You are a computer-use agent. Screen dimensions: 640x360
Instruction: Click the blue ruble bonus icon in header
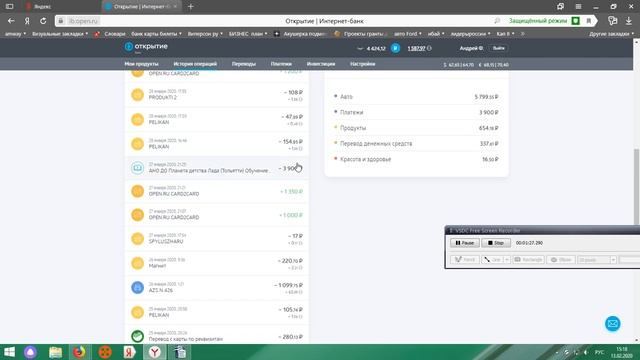pyautogui.click(x=395, y=48)
